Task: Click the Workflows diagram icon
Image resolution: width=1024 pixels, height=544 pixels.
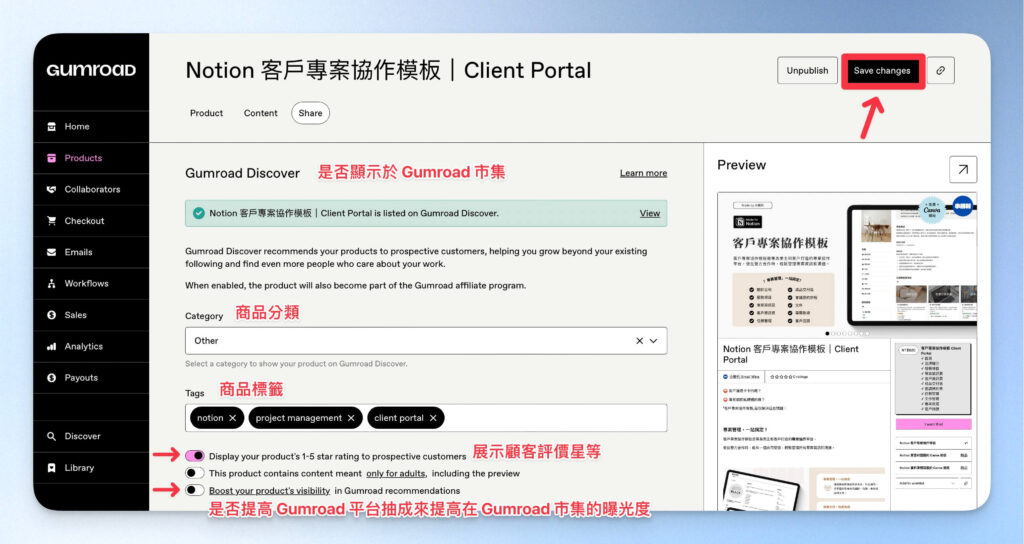Action: coord(52,283)
